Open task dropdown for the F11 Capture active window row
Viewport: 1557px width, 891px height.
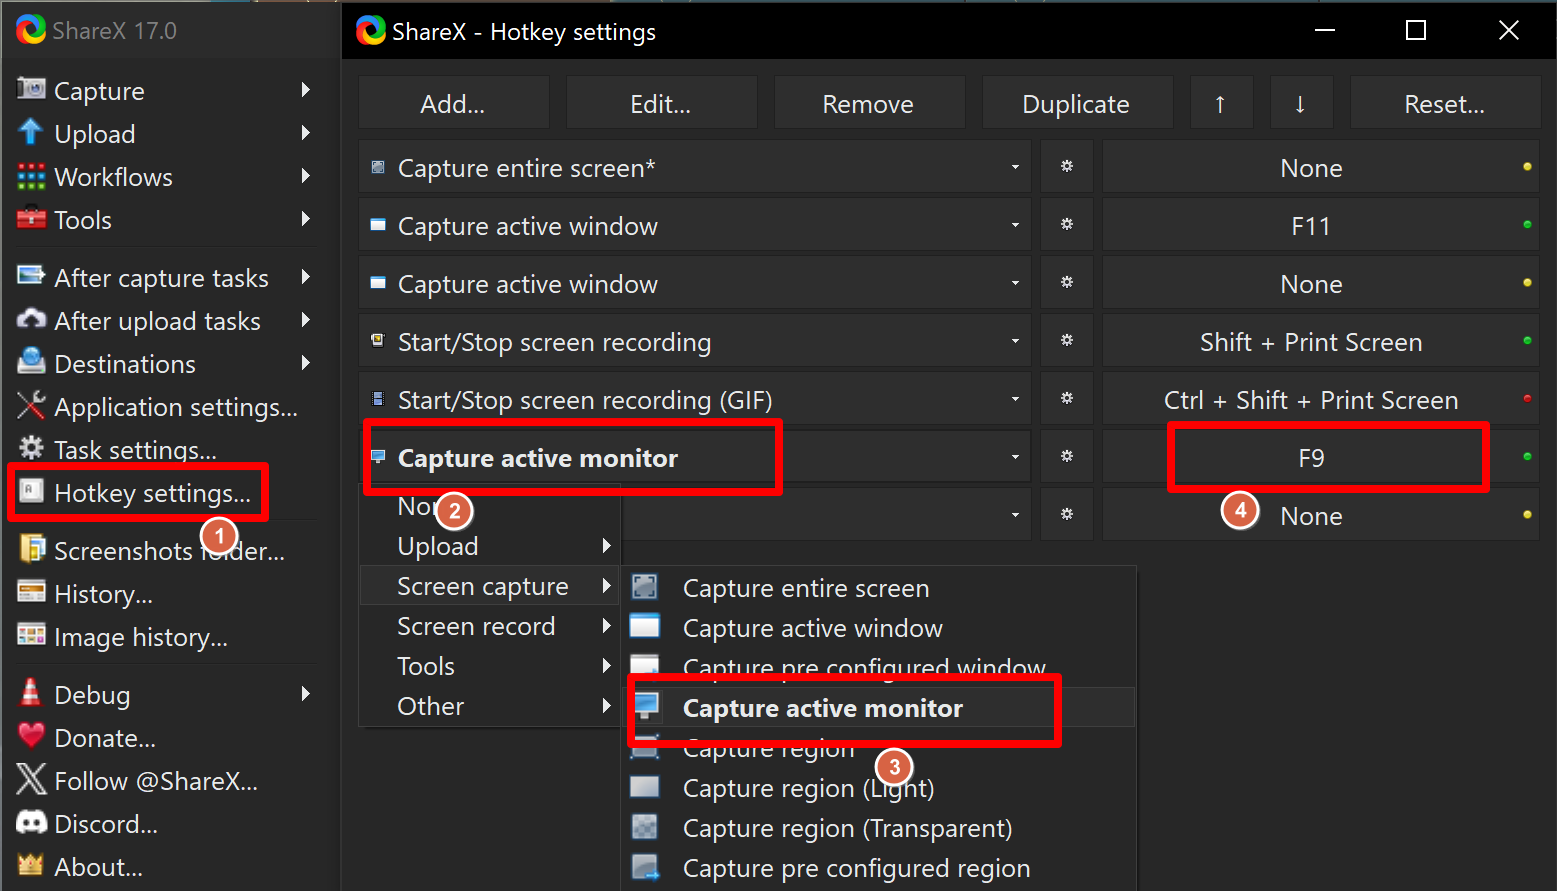(x=1015, y=226)
